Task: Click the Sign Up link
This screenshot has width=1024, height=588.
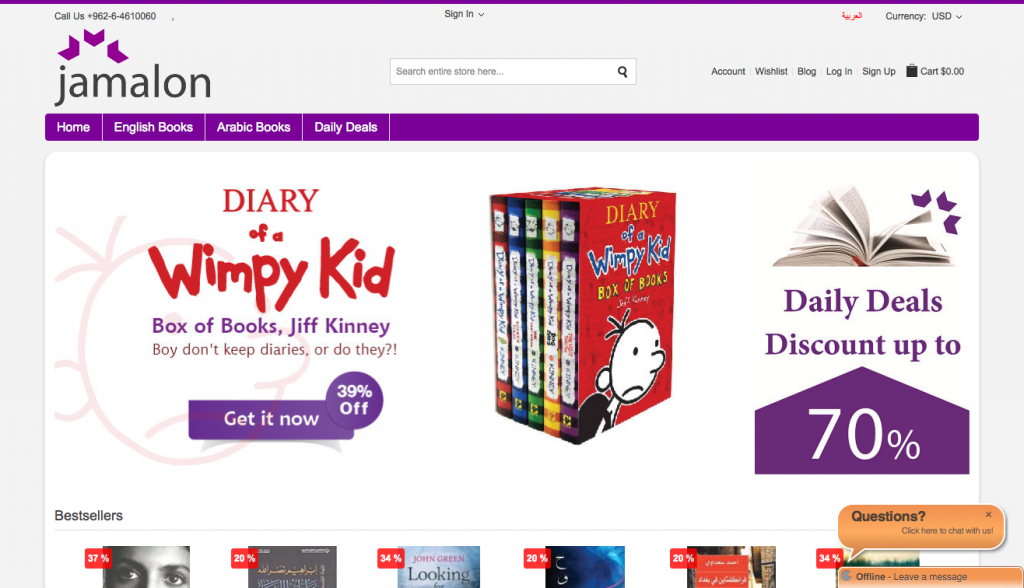Action: pos(878,71)
